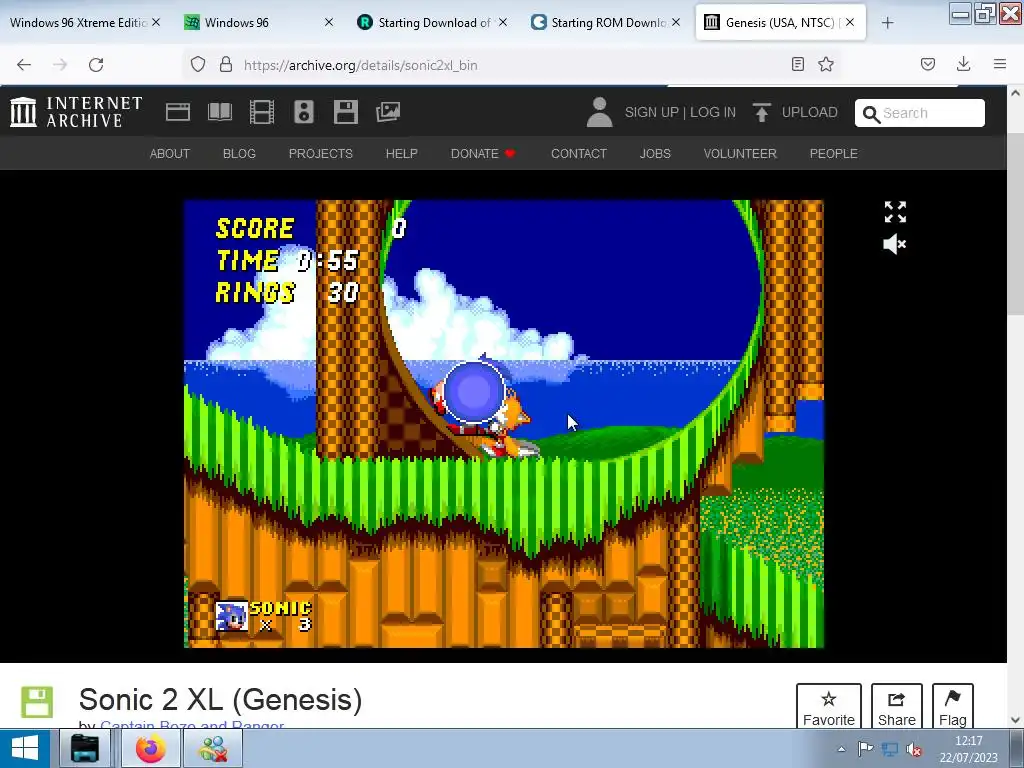Reload the current page
Viewport: 1024px width, 768px height.
(x=96, y=65)
